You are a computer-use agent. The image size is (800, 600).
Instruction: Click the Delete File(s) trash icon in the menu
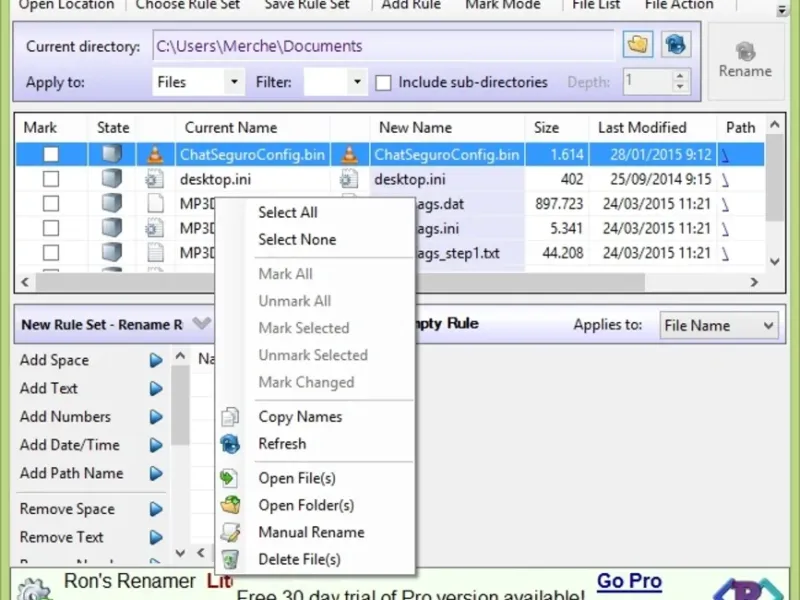(x=230, y=559)
